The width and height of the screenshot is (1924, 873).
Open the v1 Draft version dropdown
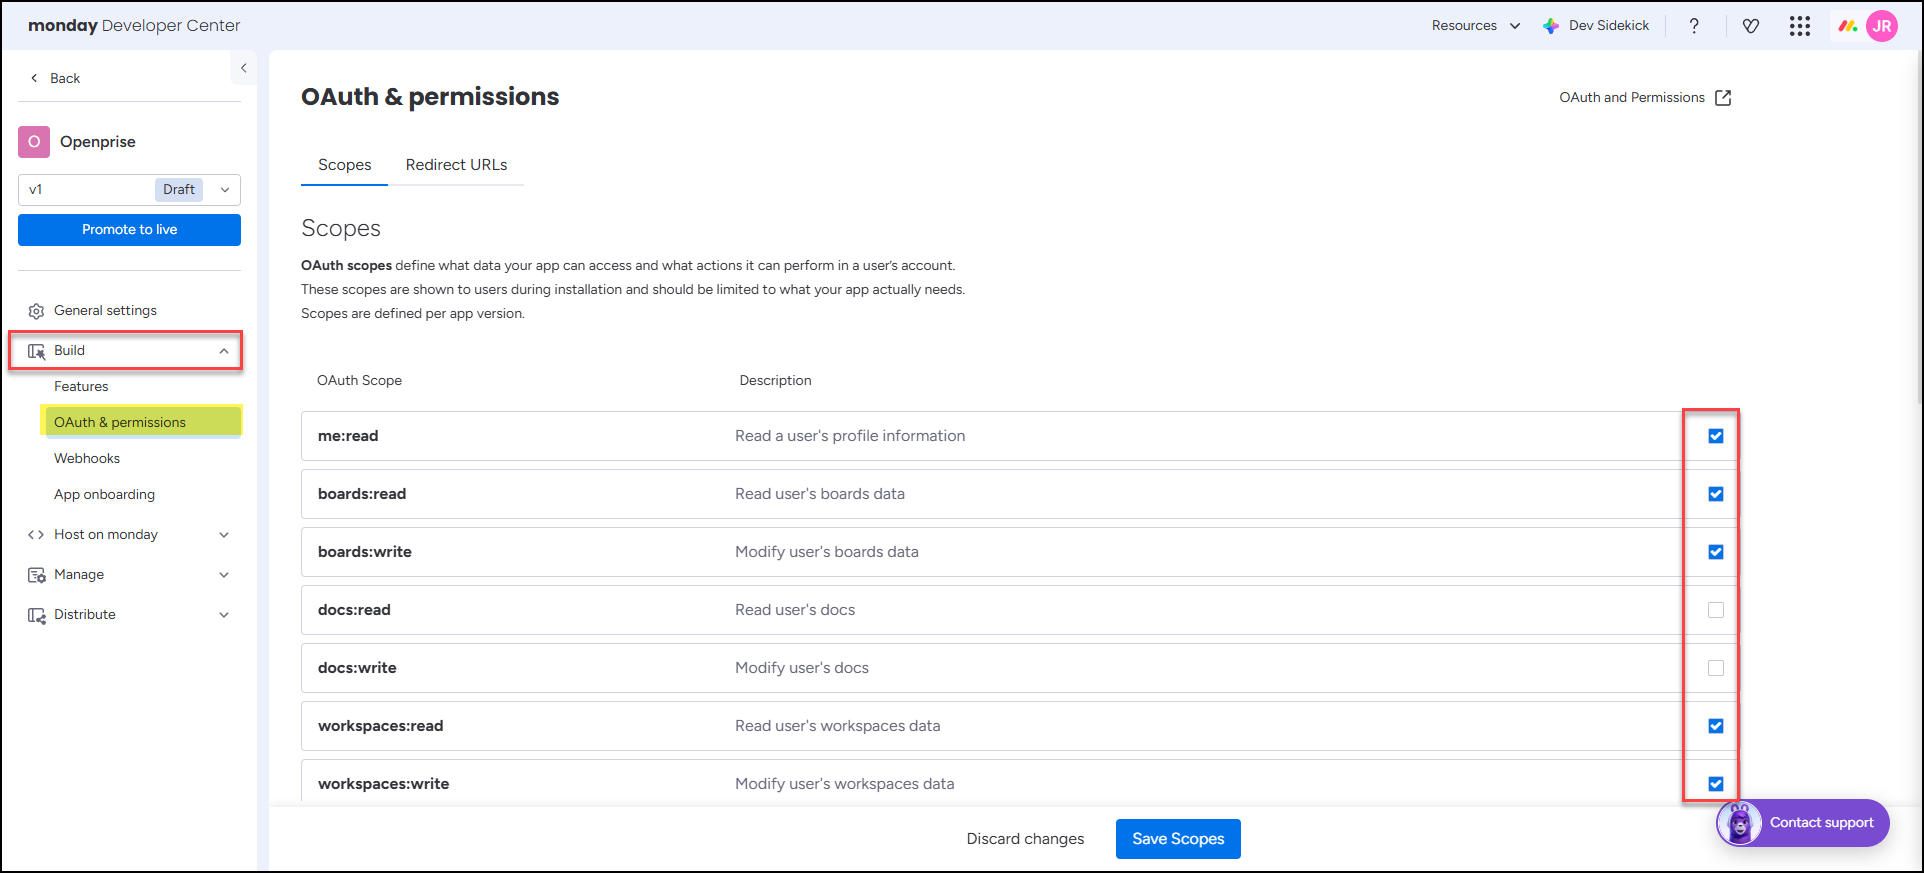coord(129,190)
